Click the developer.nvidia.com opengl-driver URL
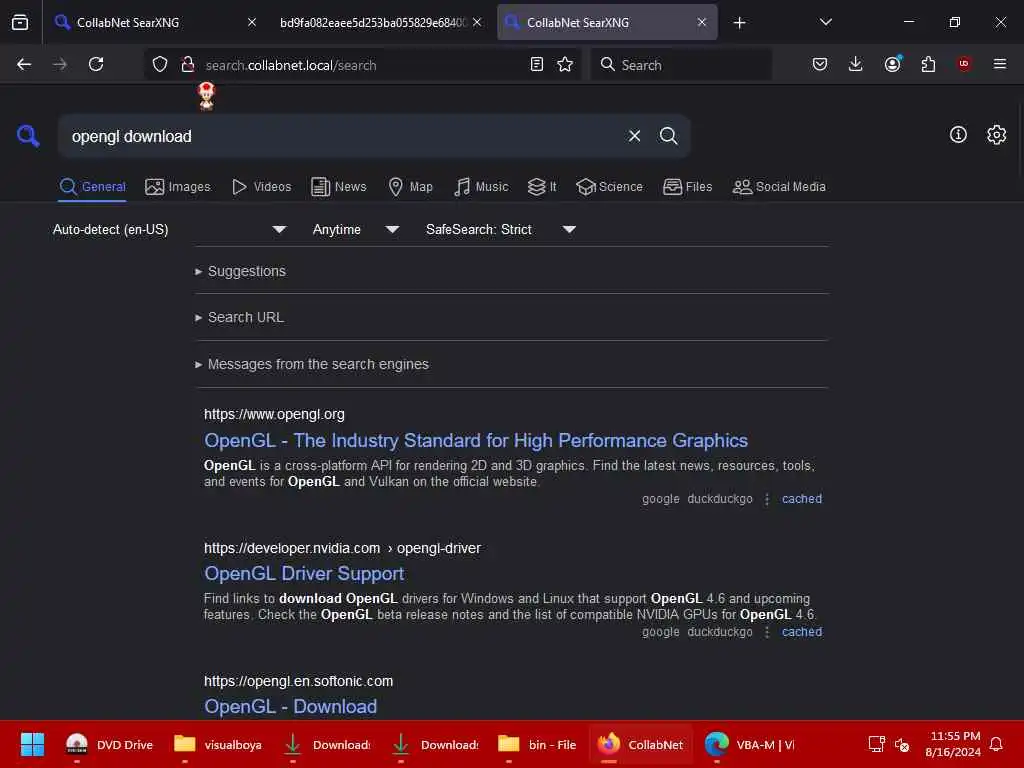 [342, 549]
